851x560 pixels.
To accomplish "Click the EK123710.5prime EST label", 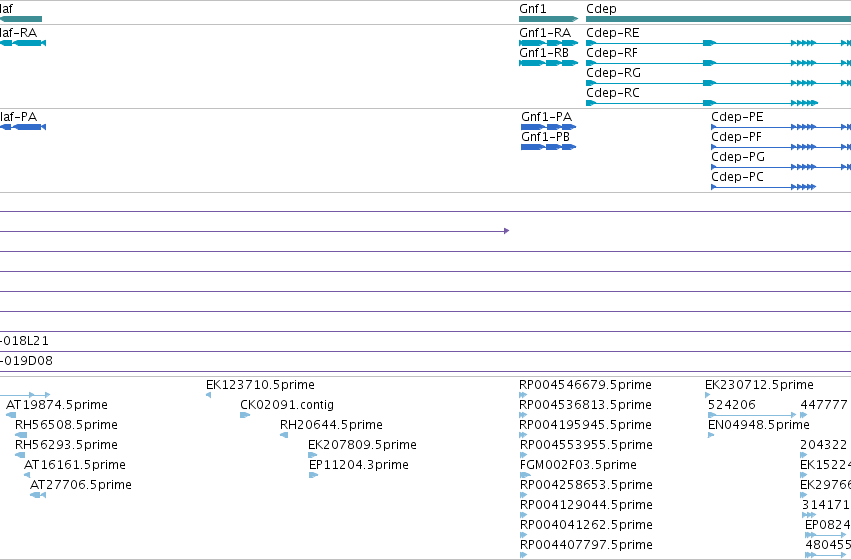I will (x=260, y=385).
